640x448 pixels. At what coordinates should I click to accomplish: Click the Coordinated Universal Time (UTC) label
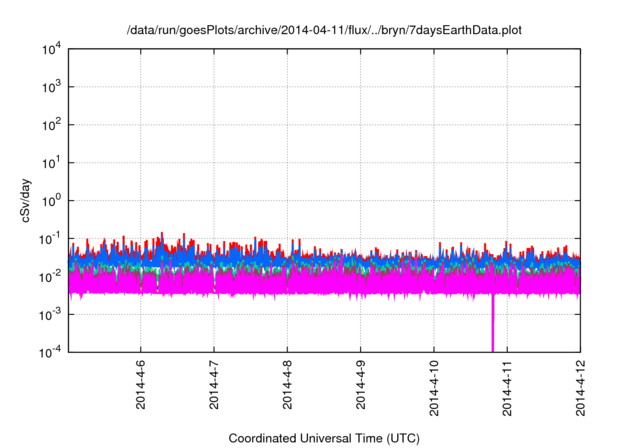[x=324, y=438]
